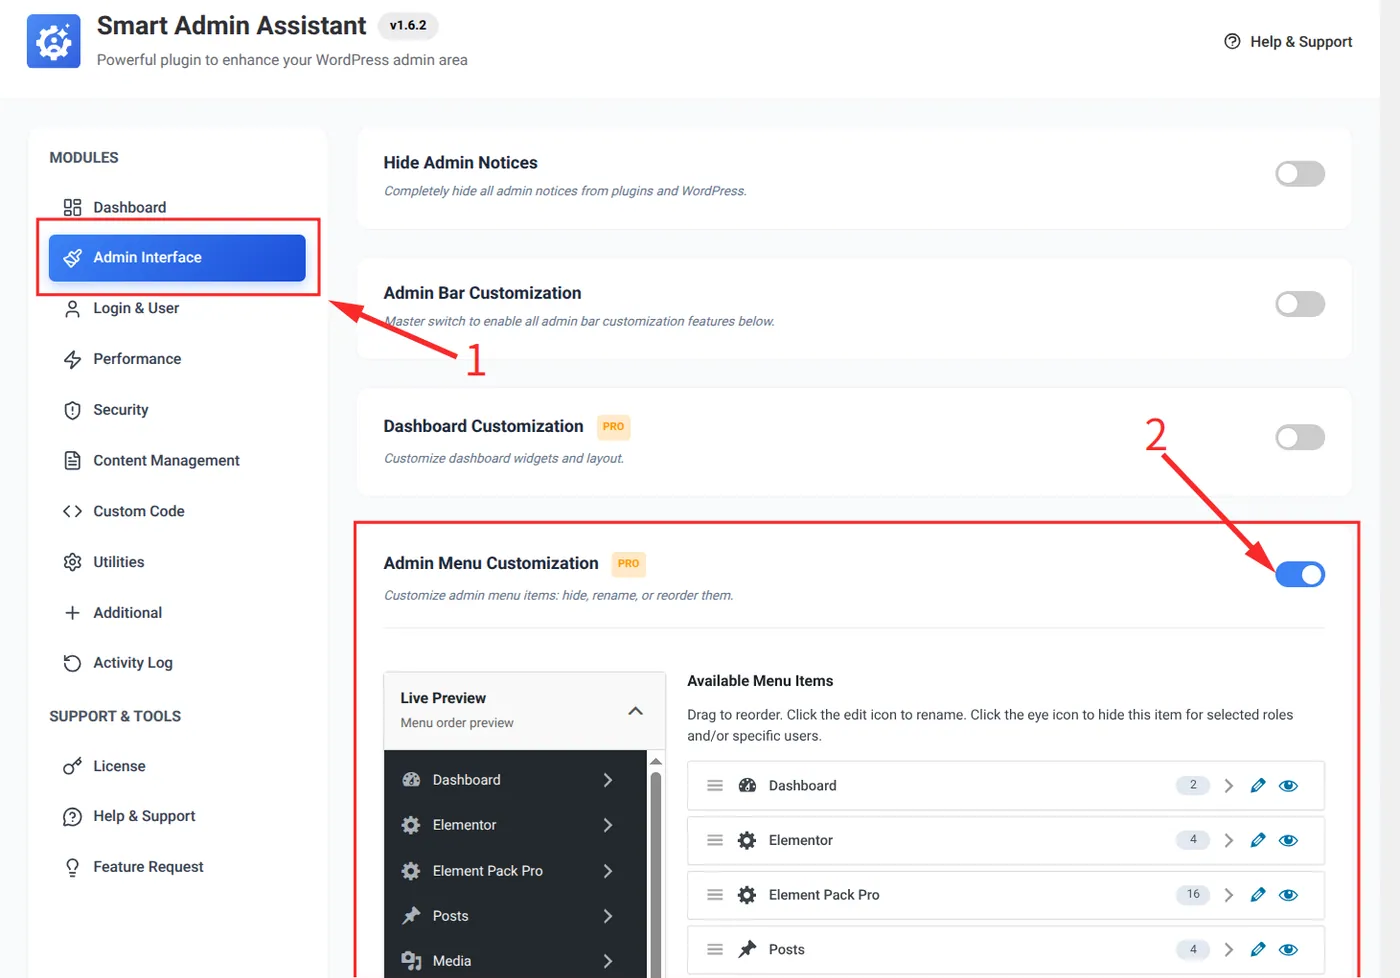Expand Element Pack Pro in live preview
The height and width of the screenshot is (978, 1400).
pos(608,871)
